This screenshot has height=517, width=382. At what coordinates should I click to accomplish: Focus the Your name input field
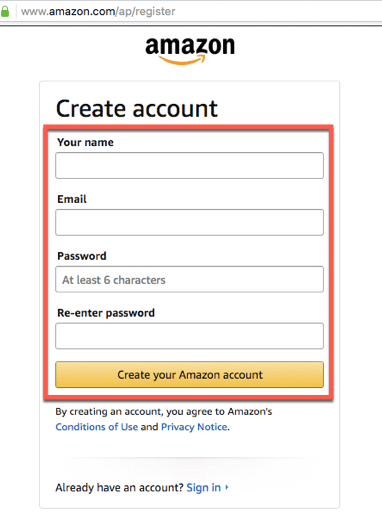tap(189, 165)
